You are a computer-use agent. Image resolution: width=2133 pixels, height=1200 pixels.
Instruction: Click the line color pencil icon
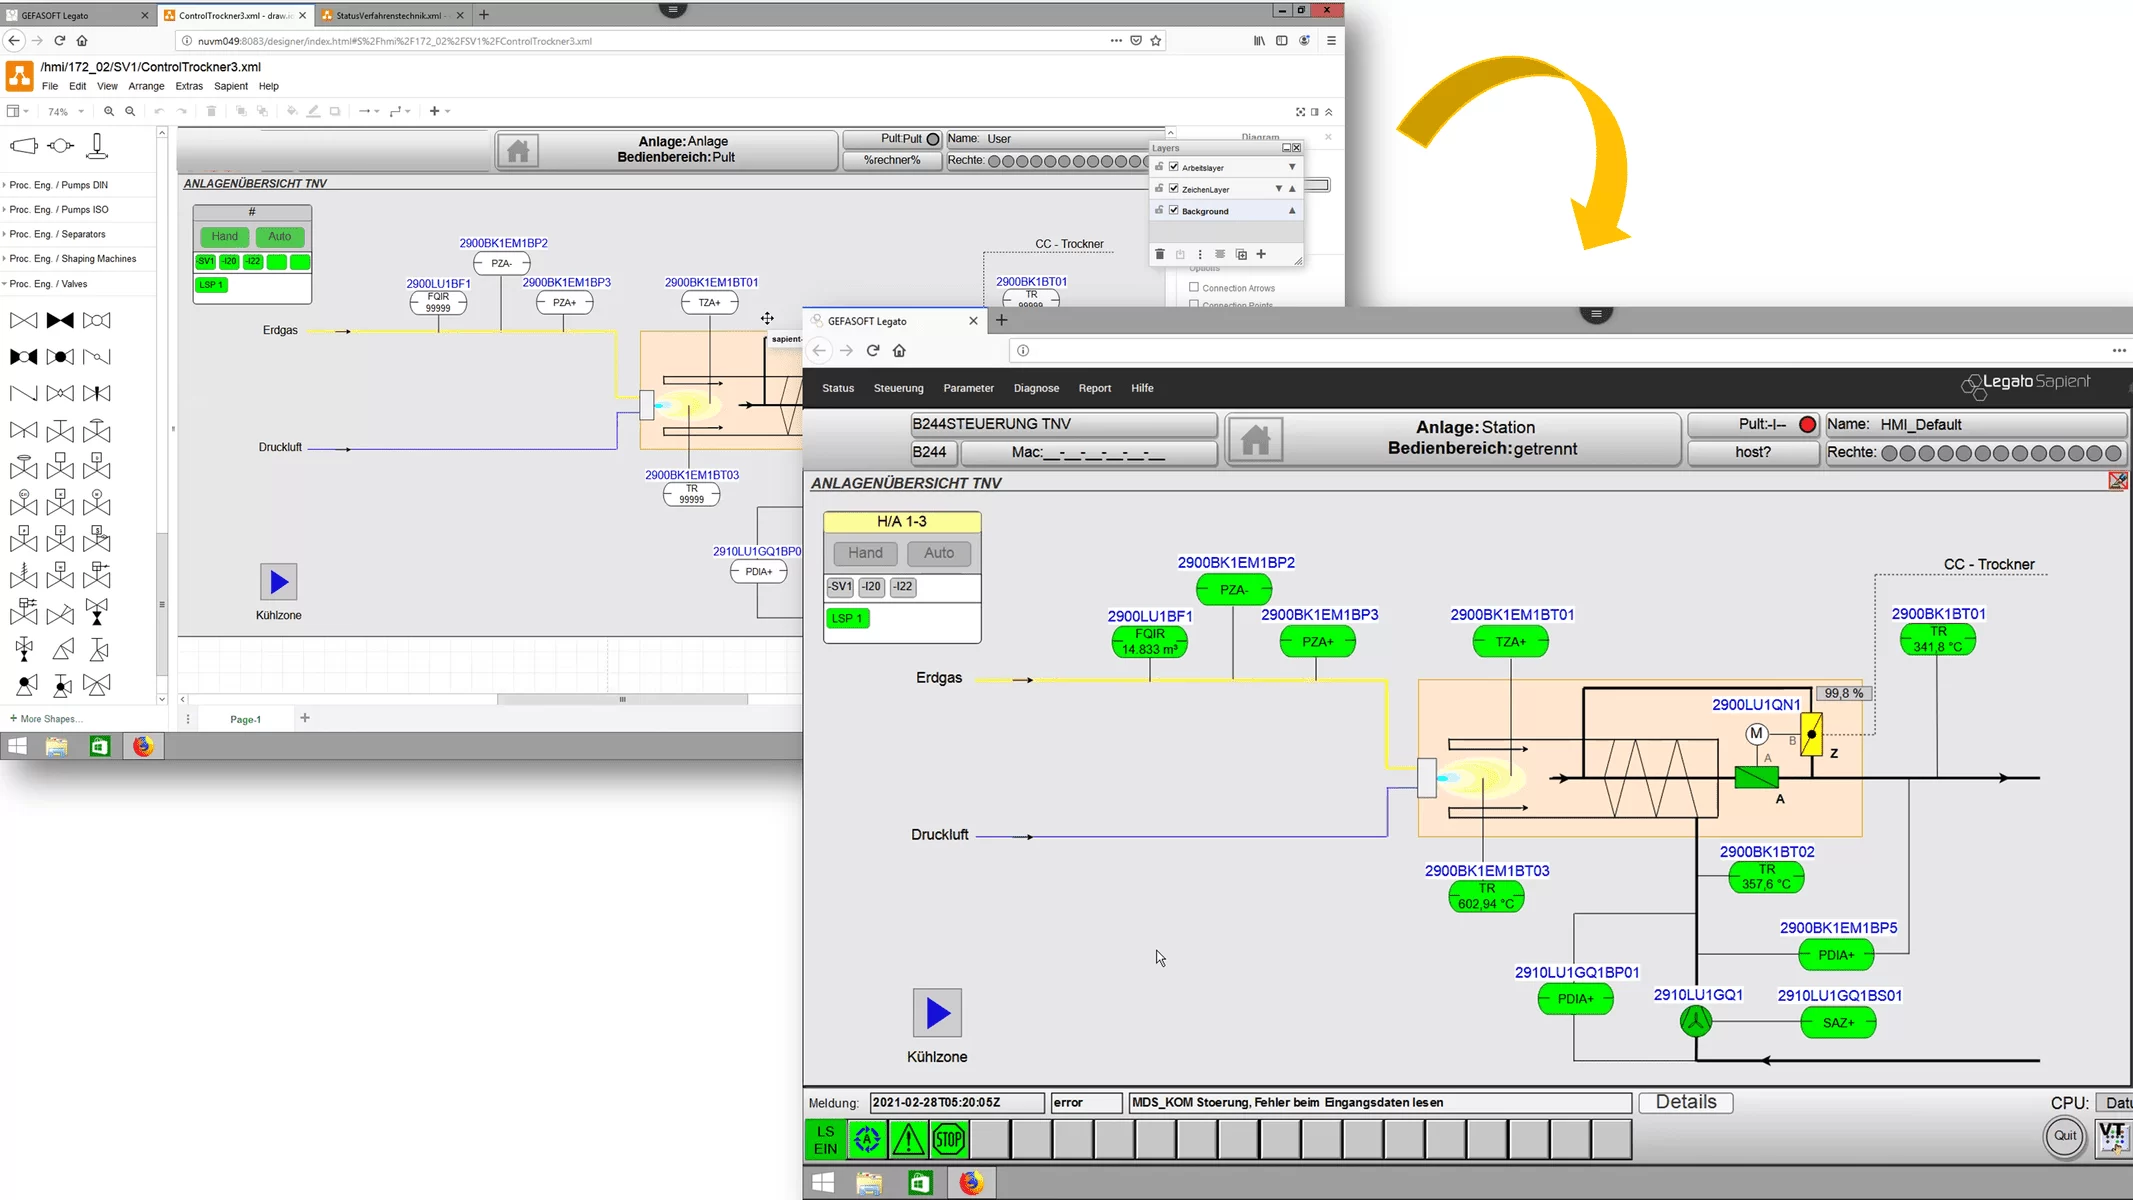pyautogui.click(x=313, y=111)
